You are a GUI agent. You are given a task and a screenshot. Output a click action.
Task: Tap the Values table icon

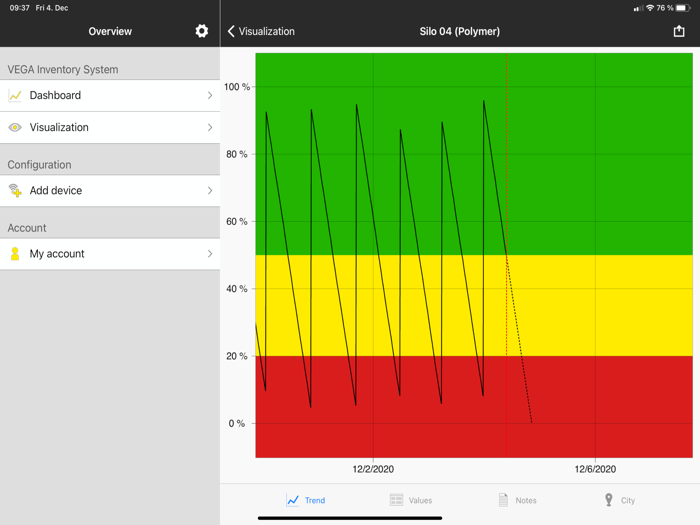click(x=396, y=500)
